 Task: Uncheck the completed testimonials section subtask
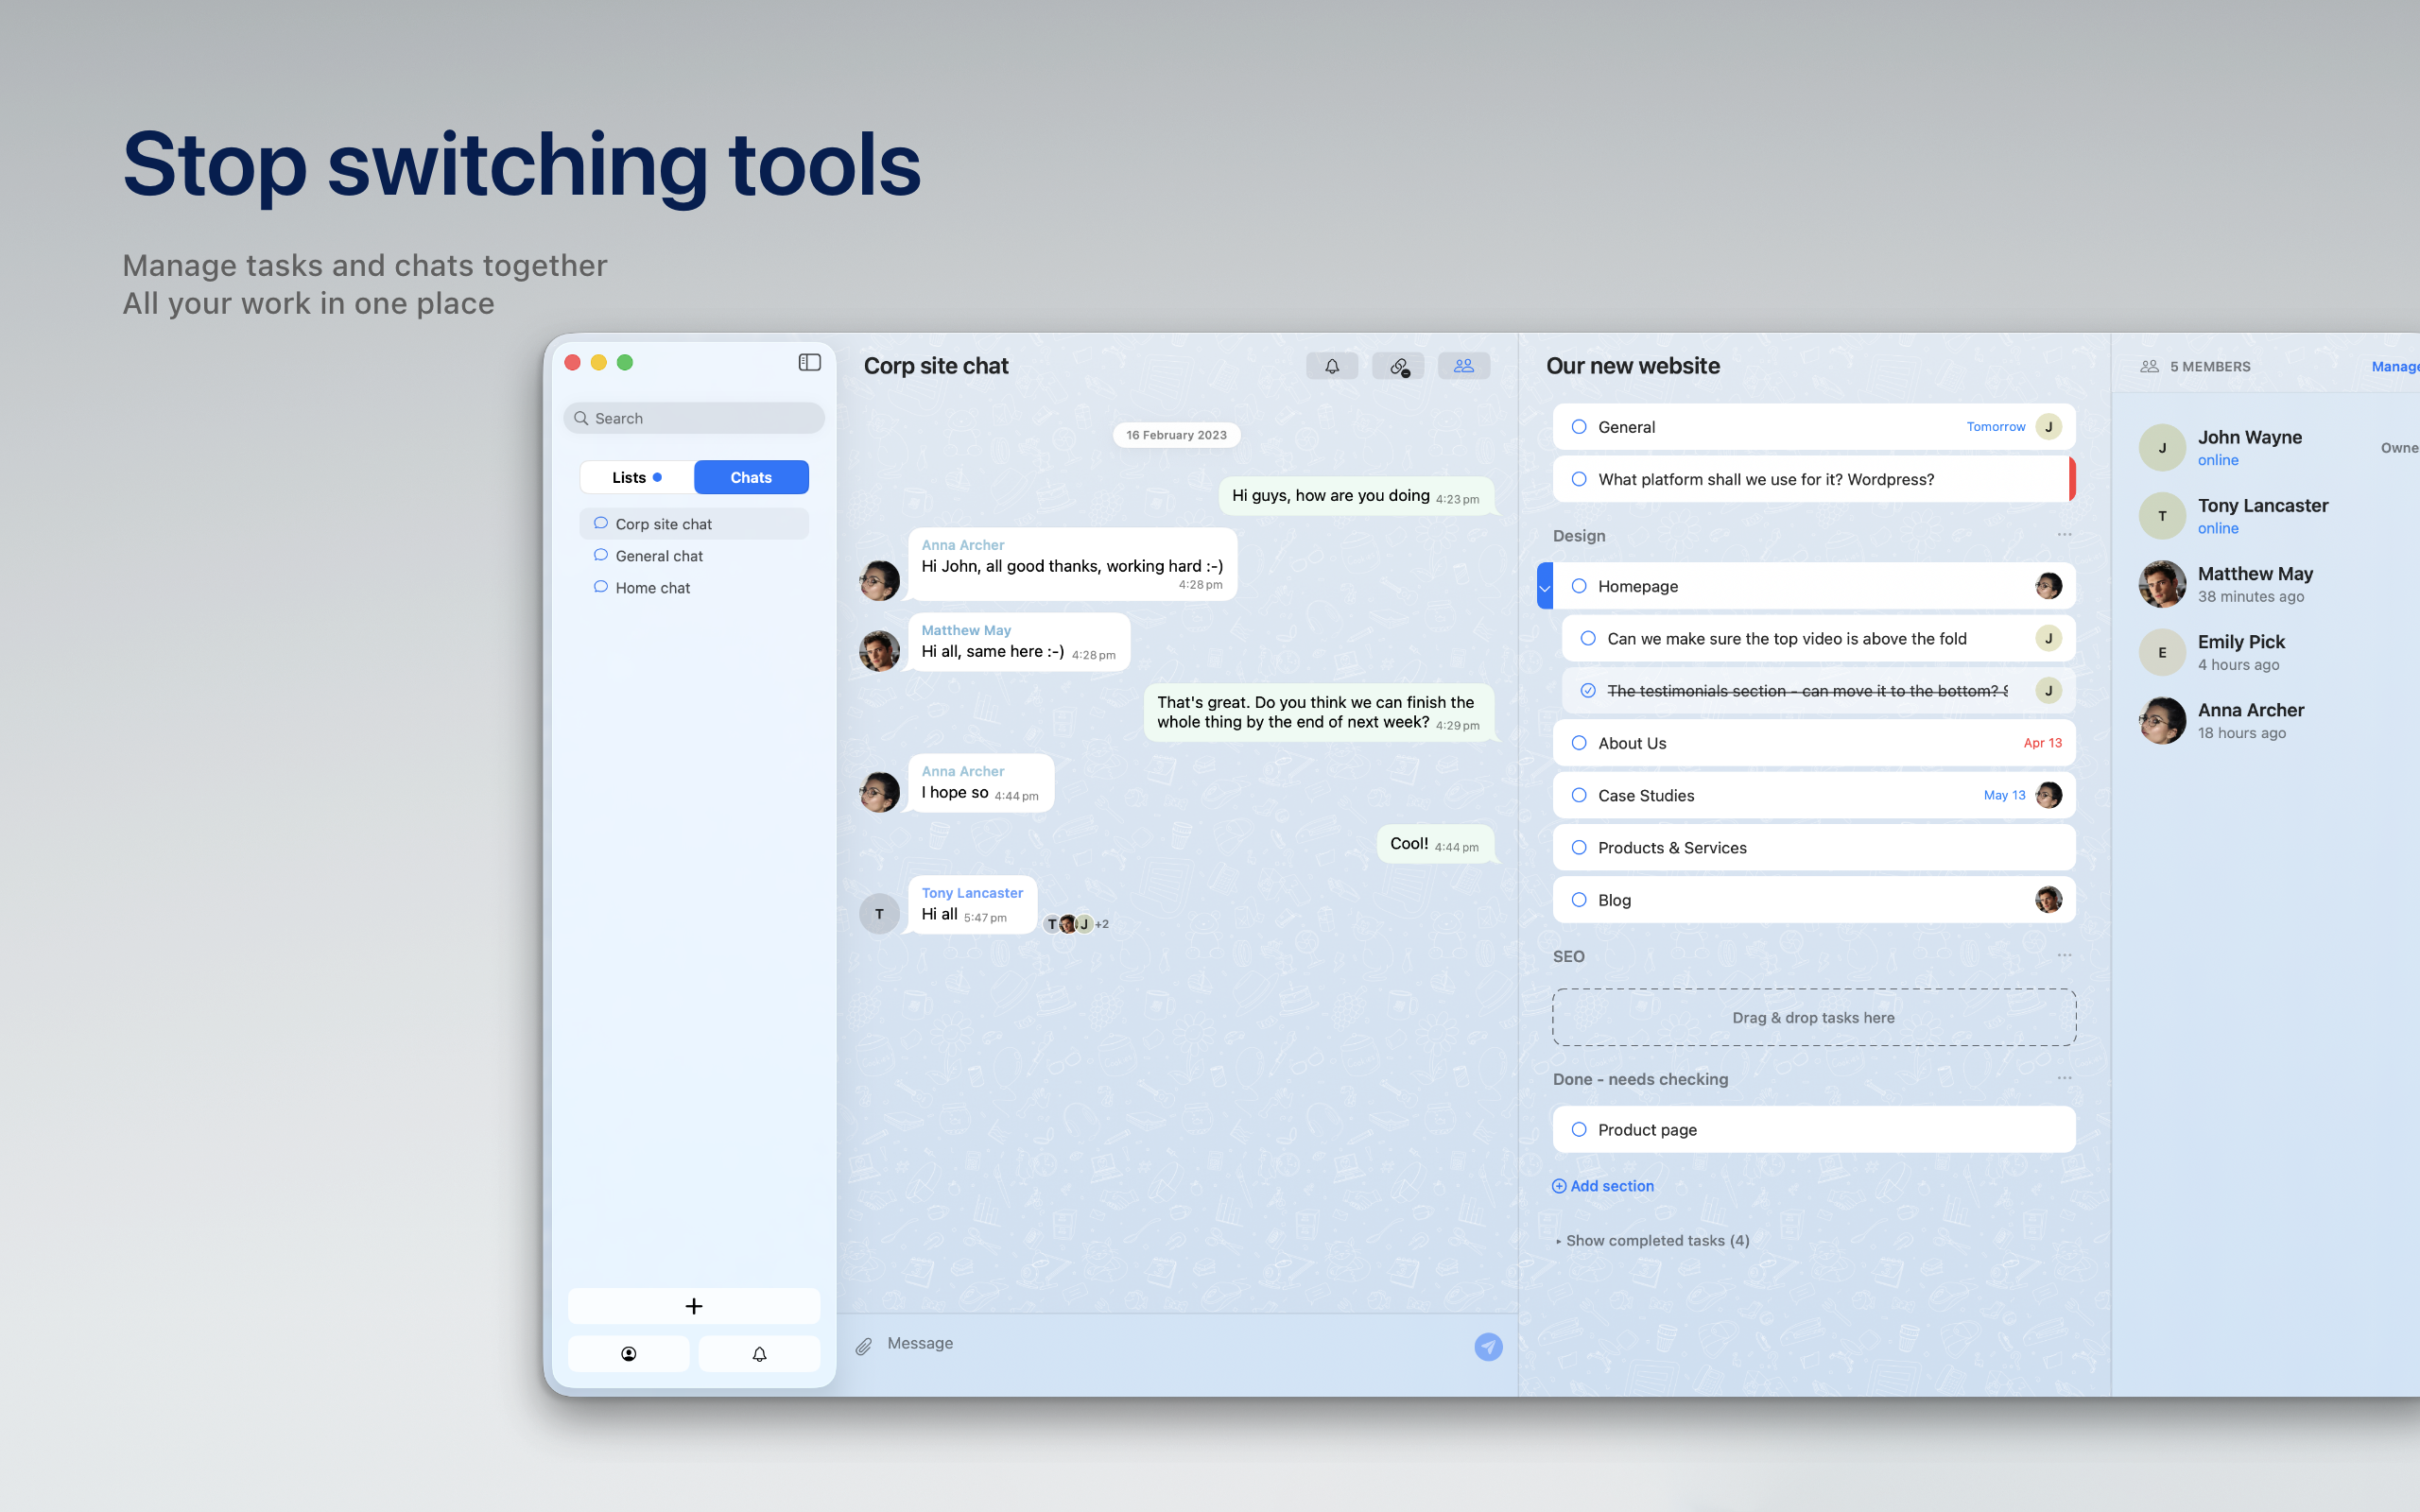(x=1588, y=690)
